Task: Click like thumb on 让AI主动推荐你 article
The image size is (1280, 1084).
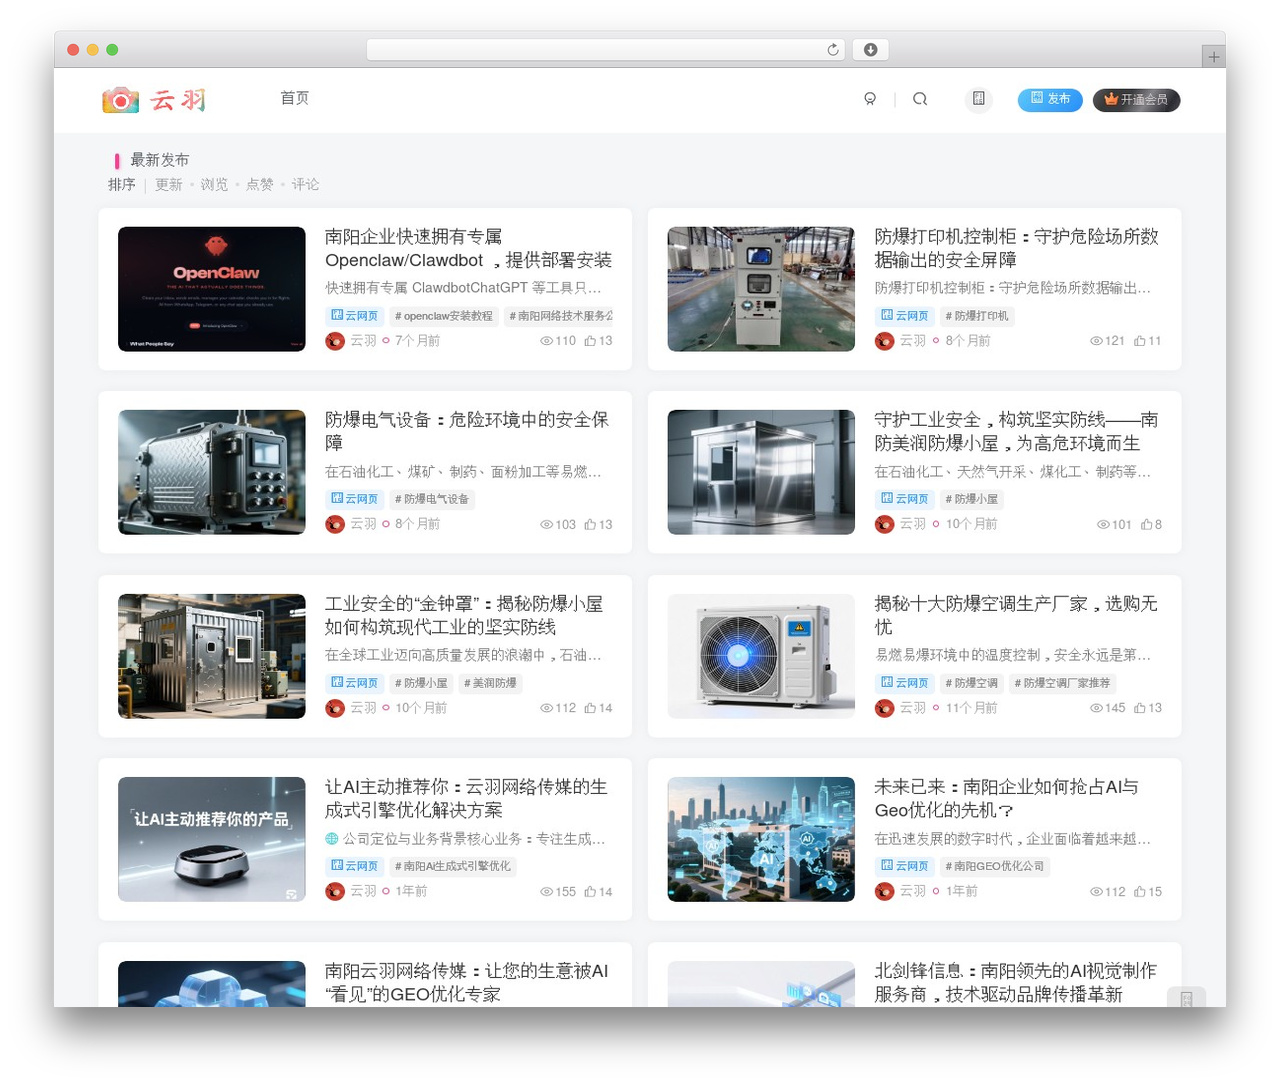Action: click(590, 891)
